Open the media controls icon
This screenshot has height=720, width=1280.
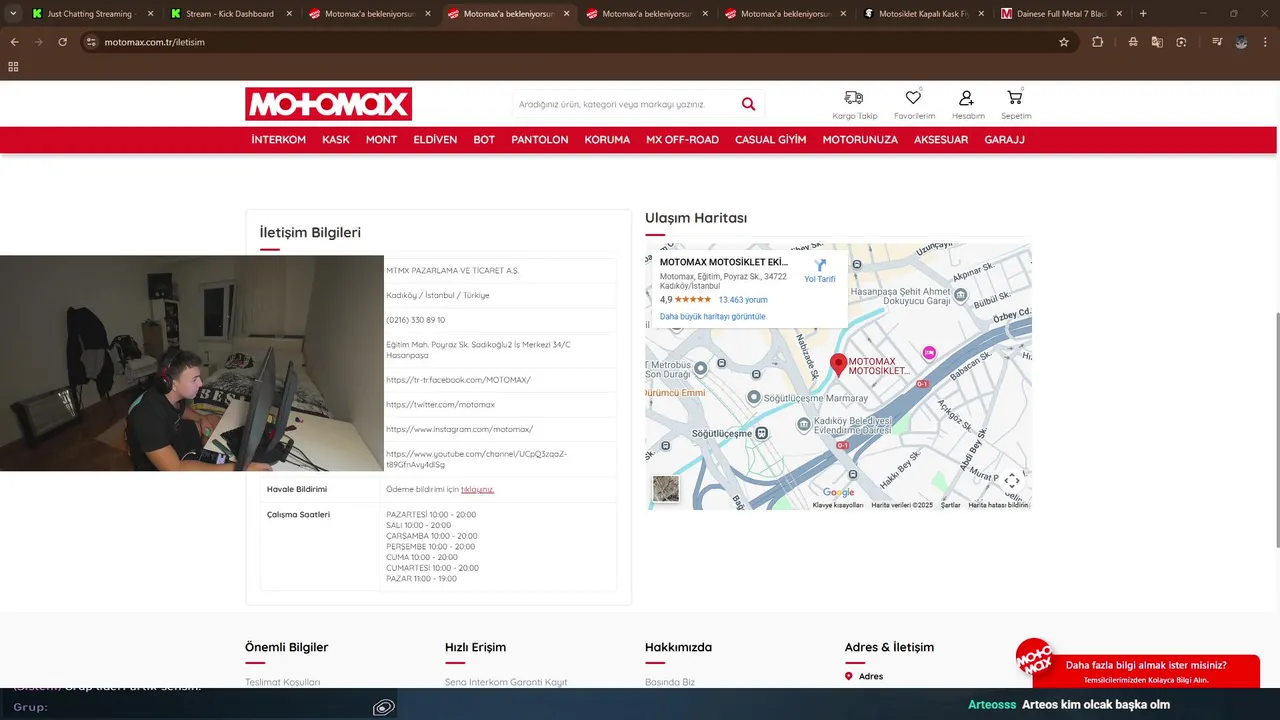[x=1217, y=42]
